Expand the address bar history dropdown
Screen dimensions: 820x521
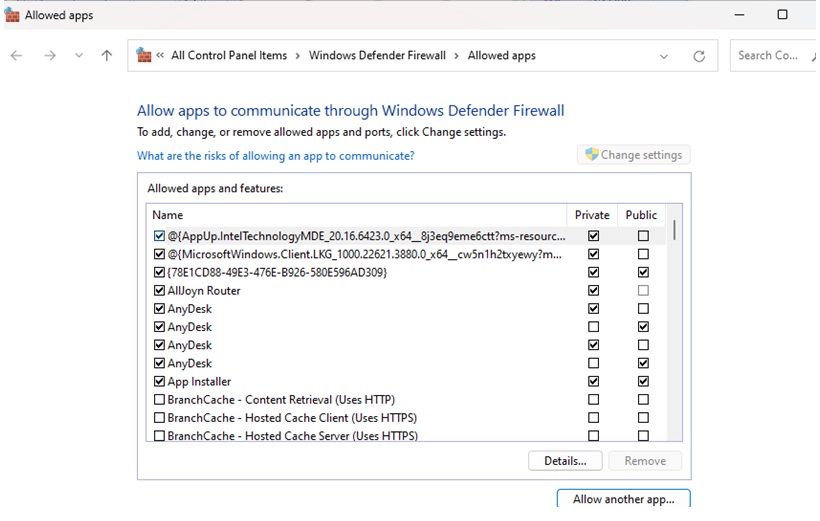pos(664,56)
